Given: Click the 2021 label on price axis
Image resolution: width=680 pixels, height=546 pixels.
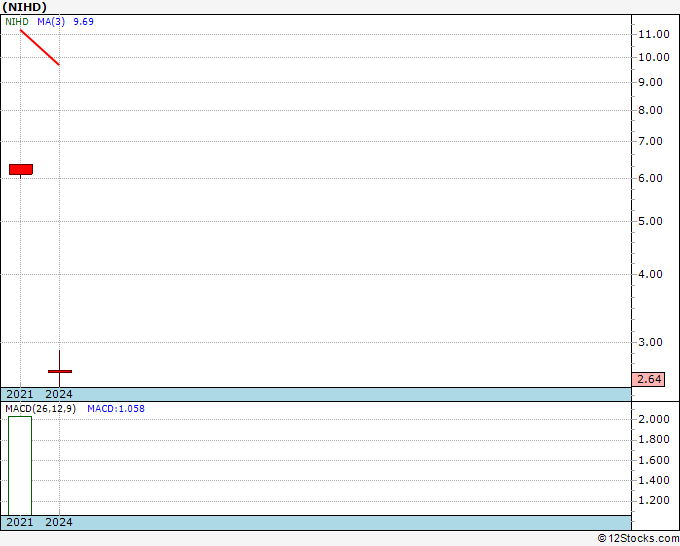Looking at the screenshot, I should coord(20,394).
